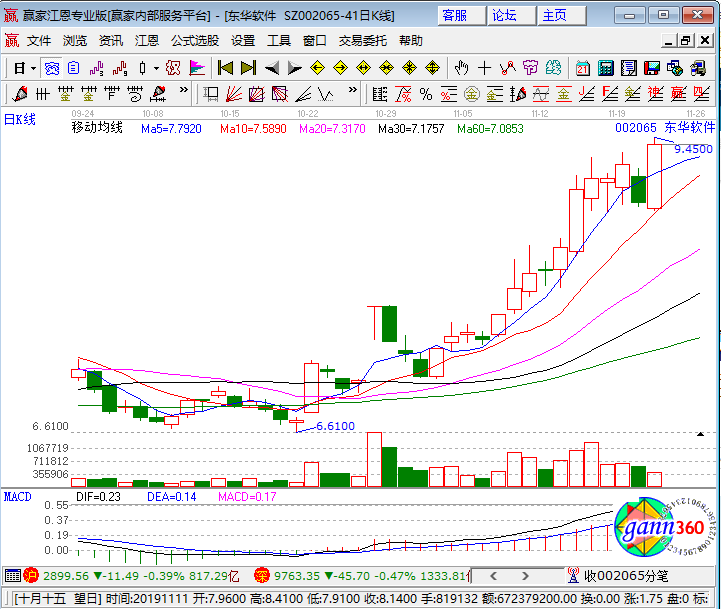Select the 日 period icon
Viewport: 721px width, 609px height.
(19, 69)
